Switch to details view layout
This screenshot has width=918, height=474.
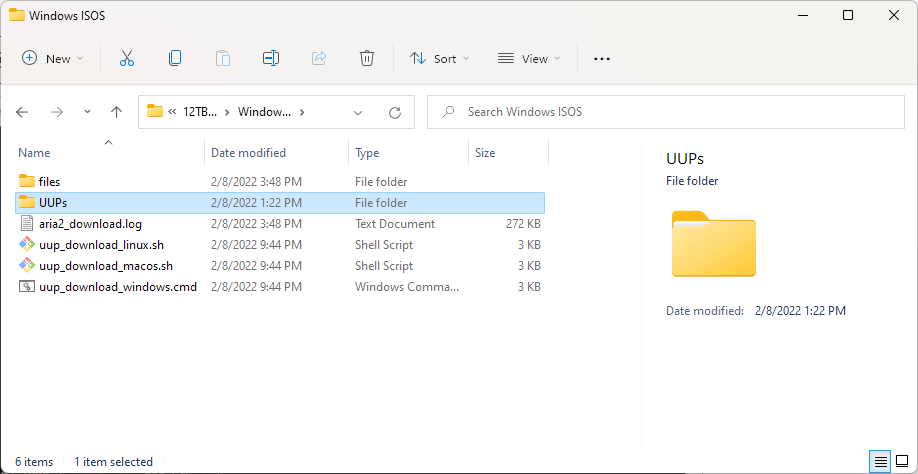881,461
